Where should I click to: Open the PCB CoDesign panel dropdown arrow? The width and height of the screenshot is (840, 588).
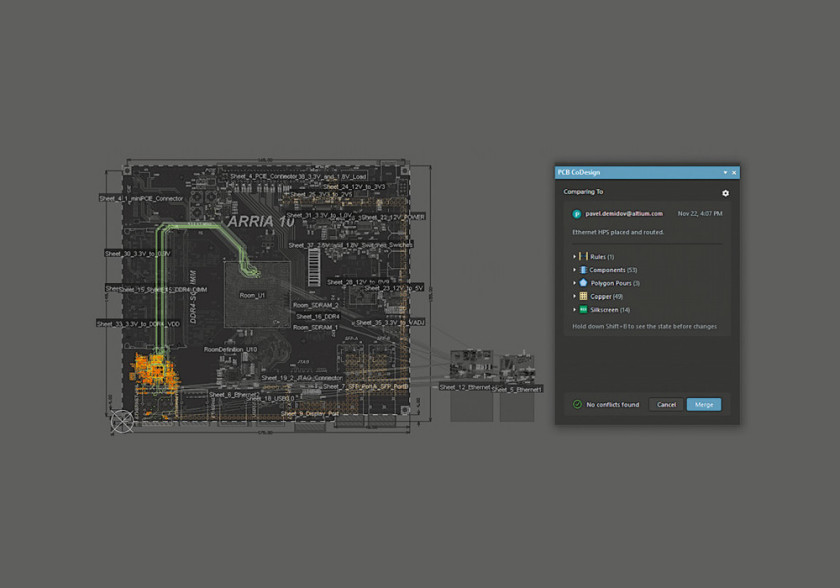pyautogui.click(x=725, y=172)
